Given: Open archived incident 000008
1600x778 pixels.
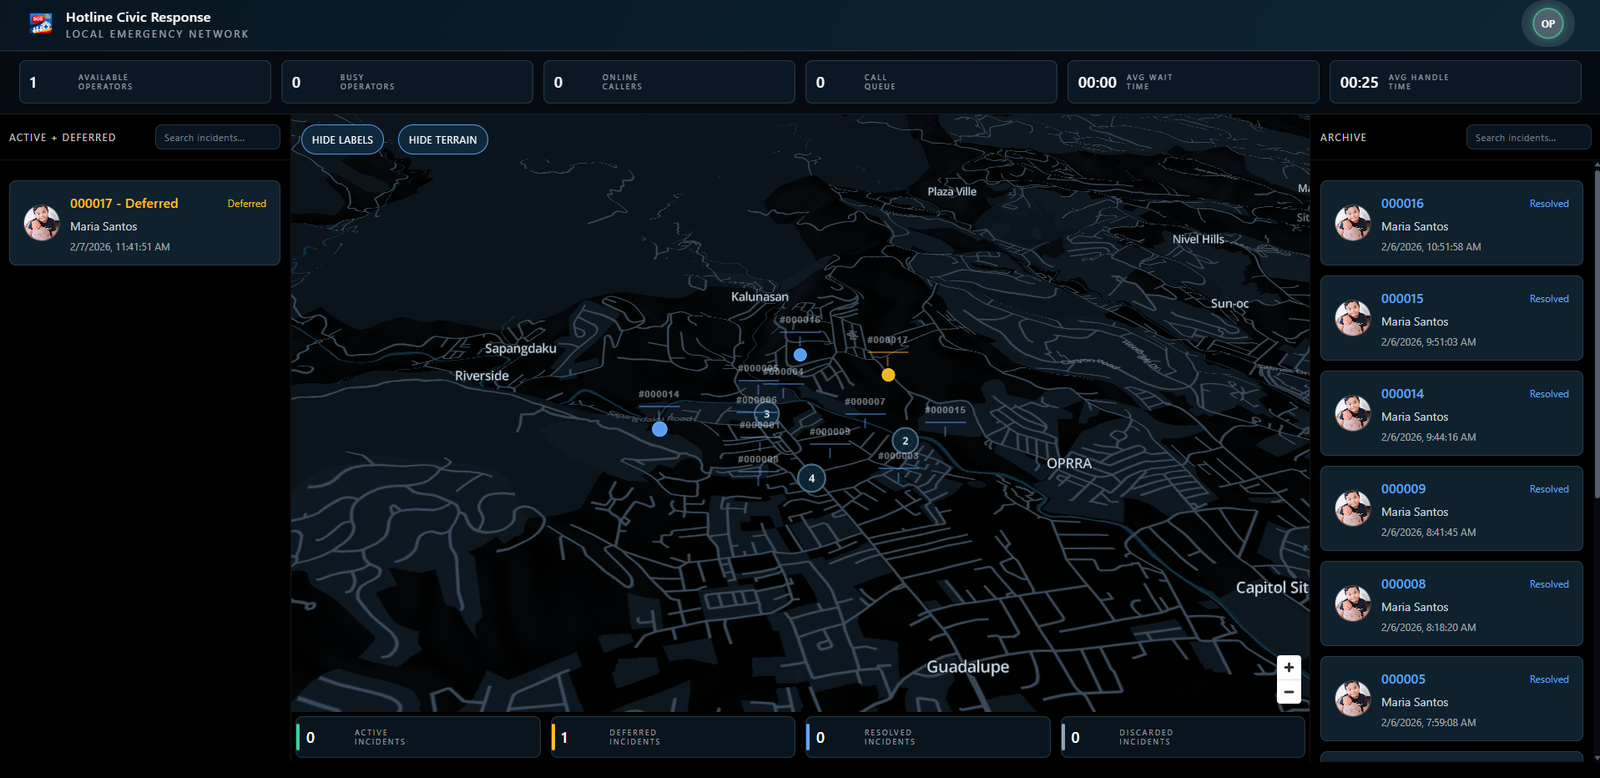Looking at the screenshot, I should pos(1451,603).
